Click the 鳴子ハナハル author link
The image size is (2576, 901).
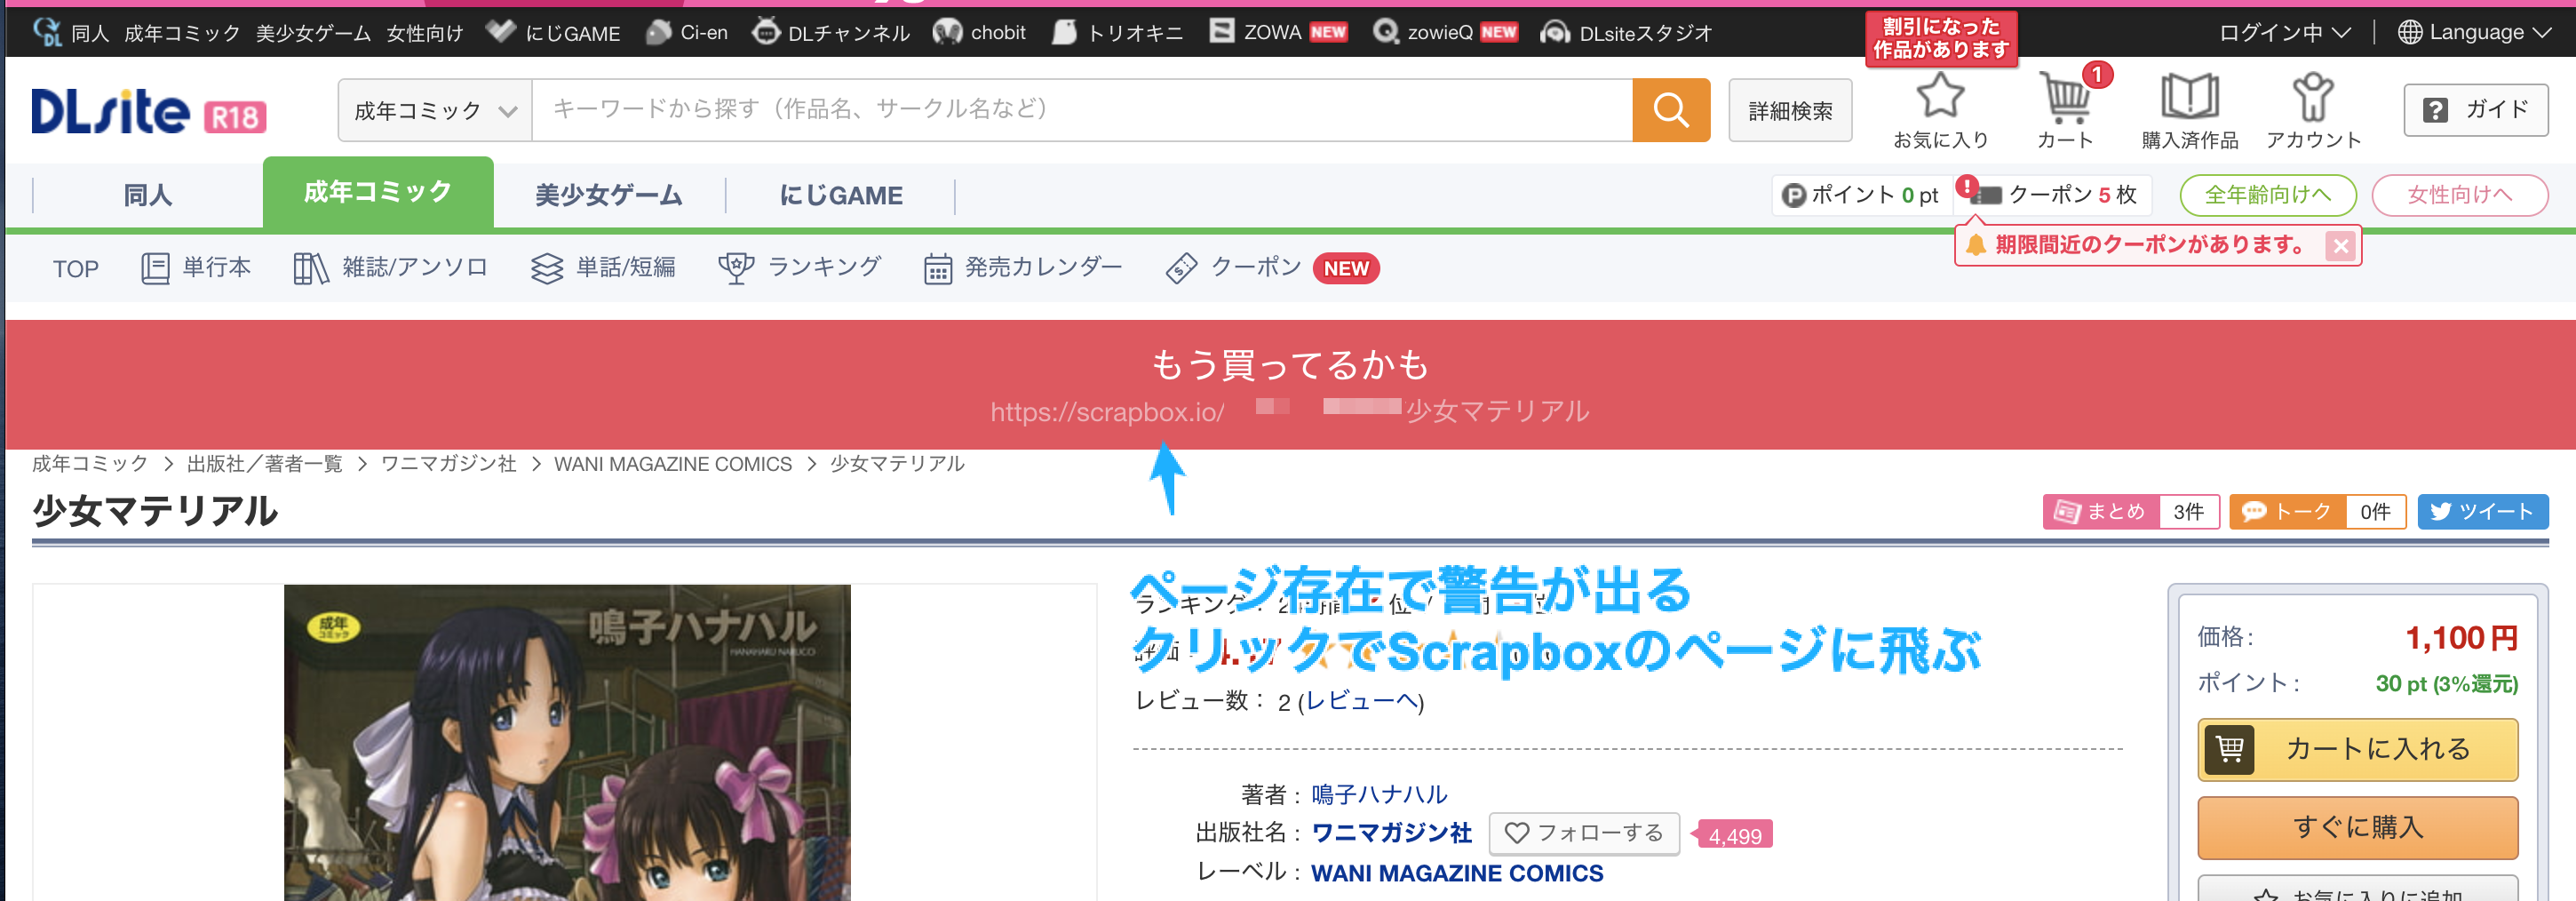(1379, 794)
